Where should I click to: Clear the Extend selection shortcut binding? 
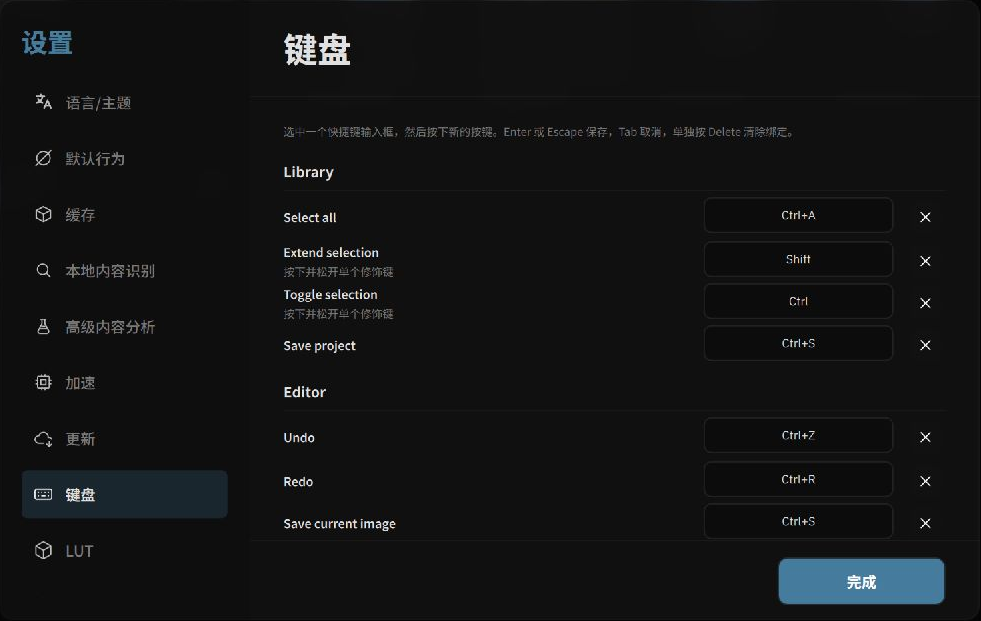[925, 261]
